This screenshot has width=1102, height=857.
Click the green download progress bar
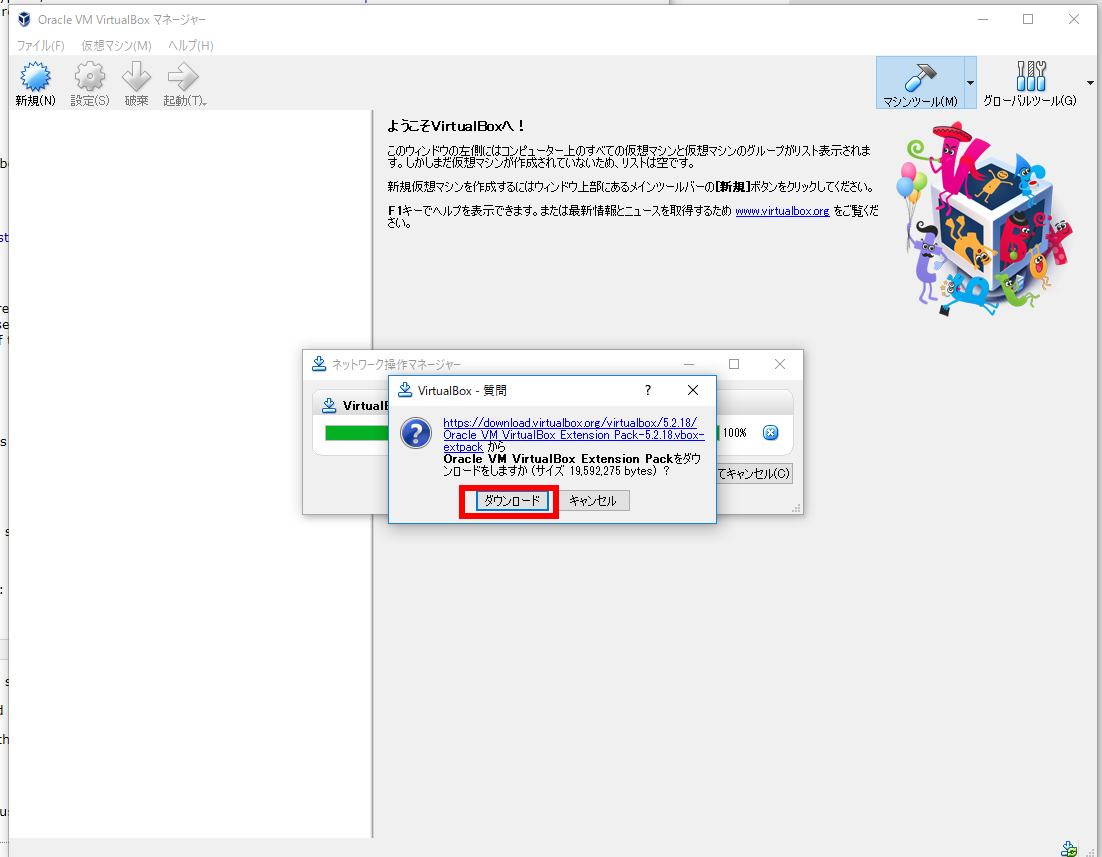pyautogui.click(x=356, y=433)
